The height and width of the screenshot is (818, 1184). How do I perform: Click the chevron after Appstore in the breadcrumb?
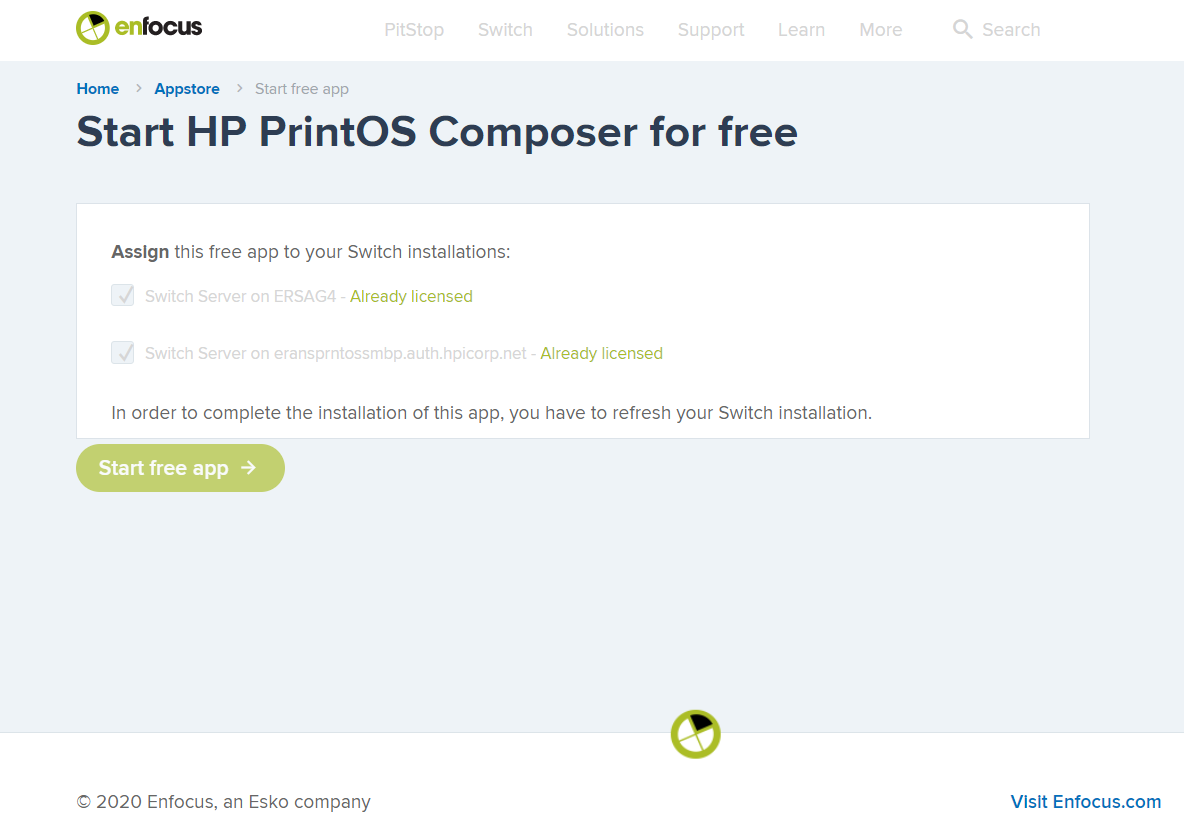point(238,88)
